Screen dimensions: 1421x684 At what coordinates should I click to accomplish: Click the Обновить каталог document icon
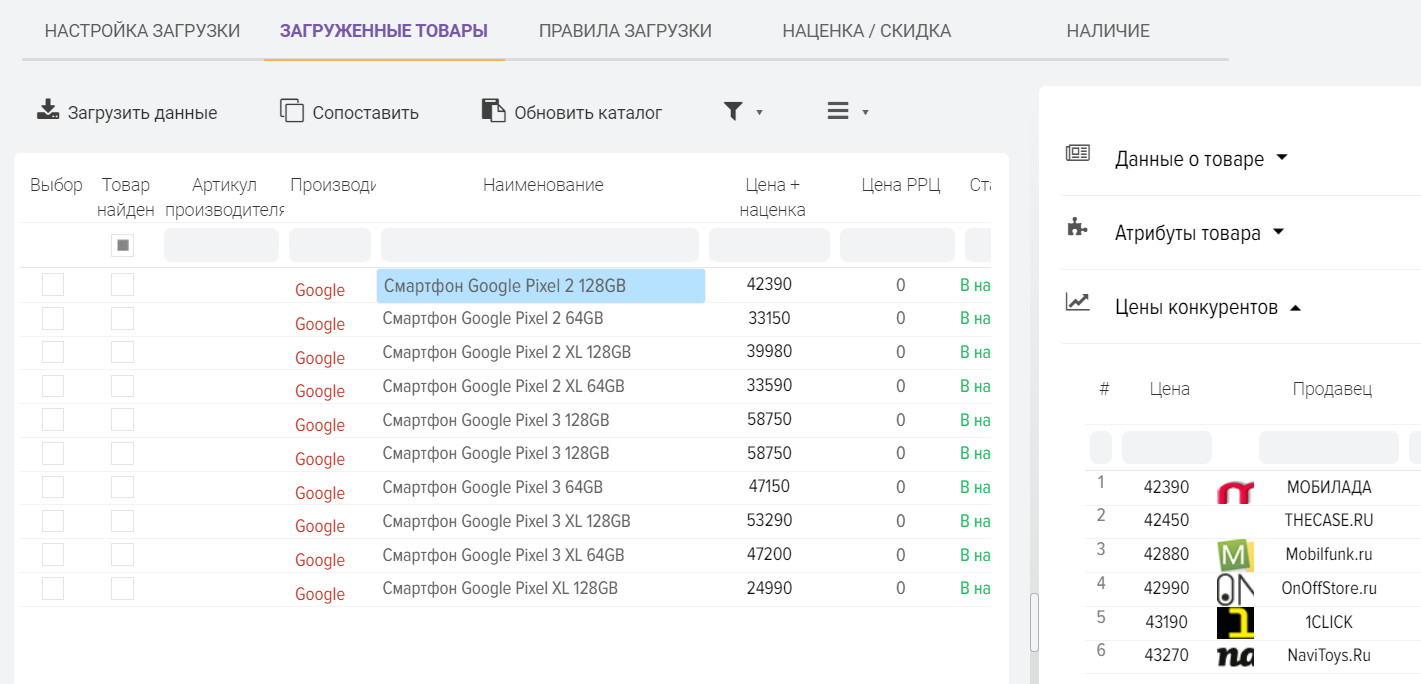point(493,111)
